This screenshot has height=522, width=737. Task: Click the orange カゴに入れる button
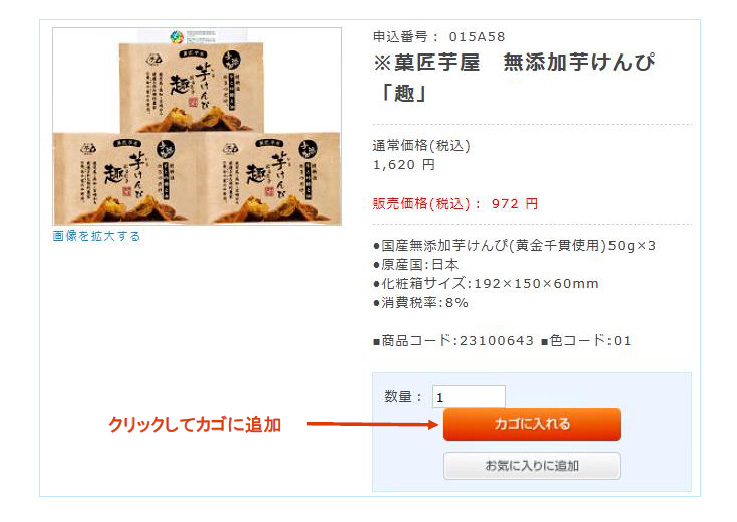click(x=532, y=424)
